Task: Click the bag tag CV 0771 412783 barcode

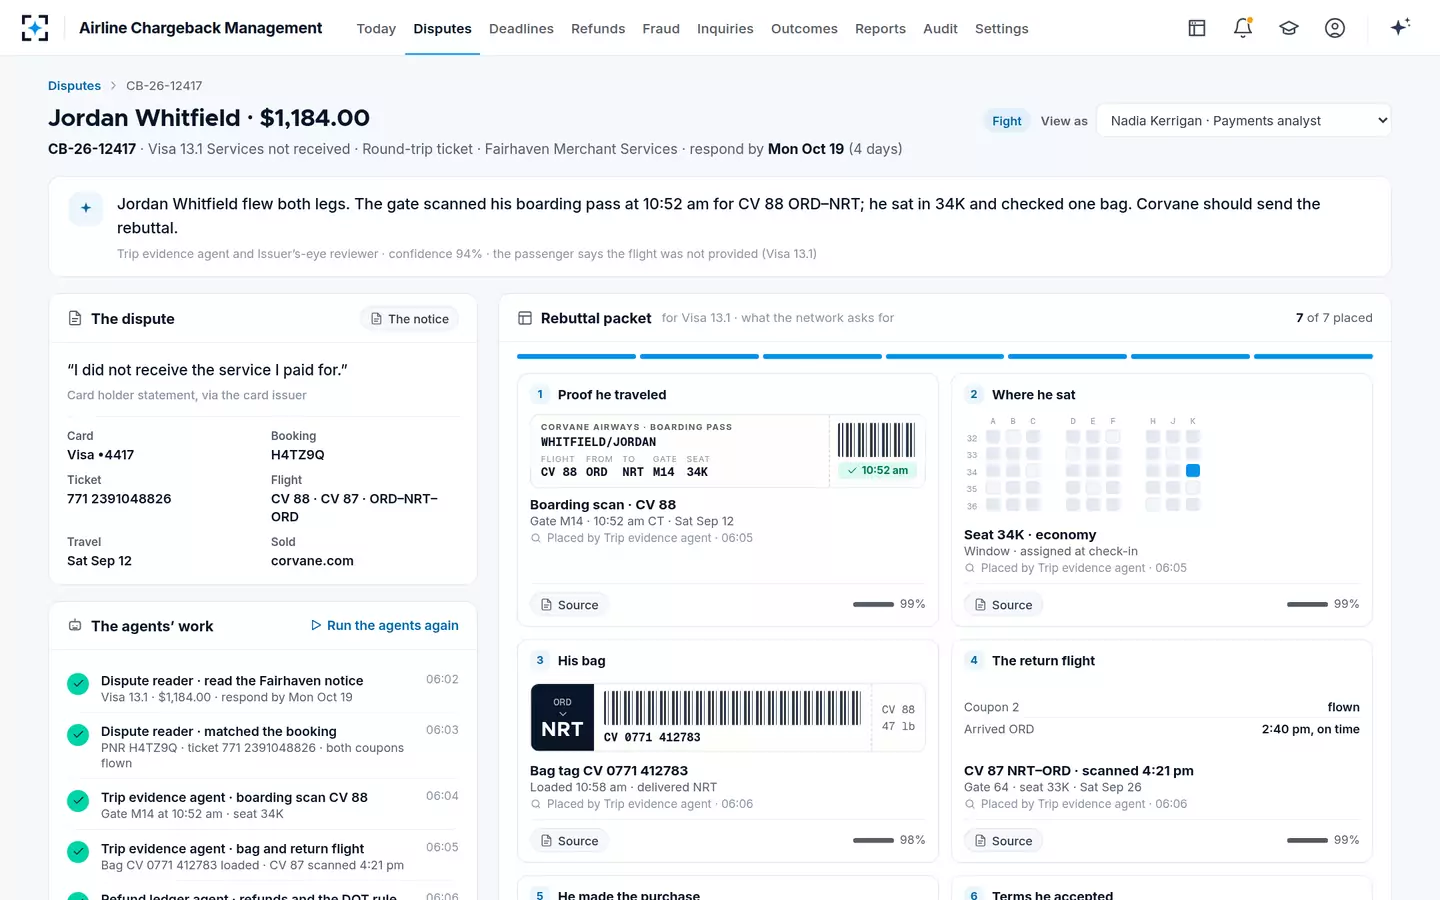Action: 732,708
